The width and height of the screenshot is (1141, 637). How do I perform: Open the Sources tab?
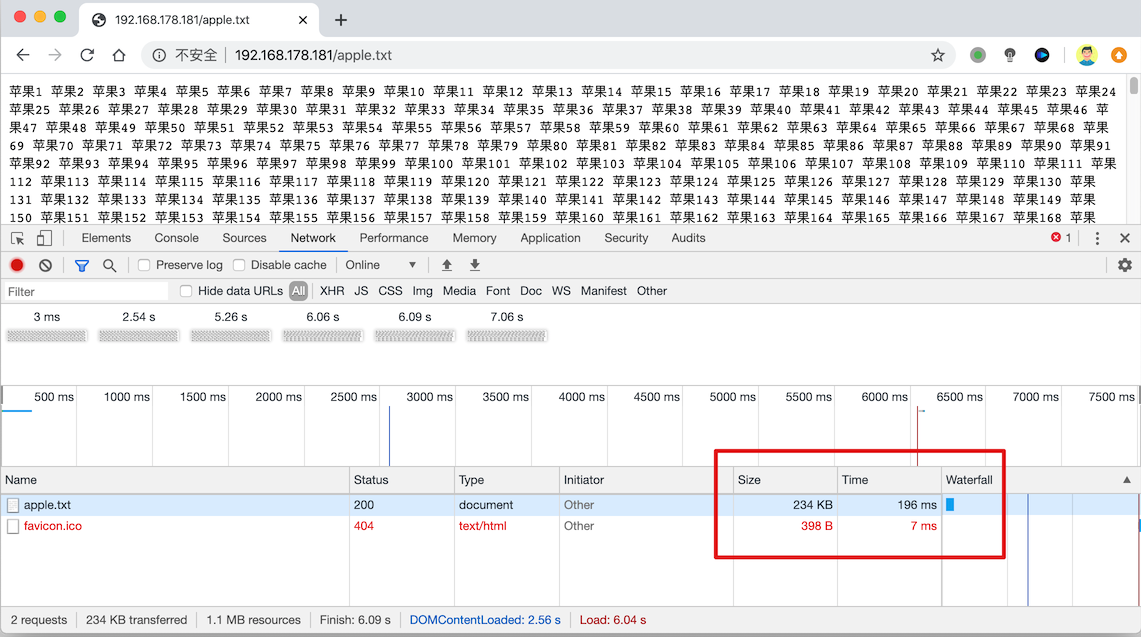(x=244, y=238)
